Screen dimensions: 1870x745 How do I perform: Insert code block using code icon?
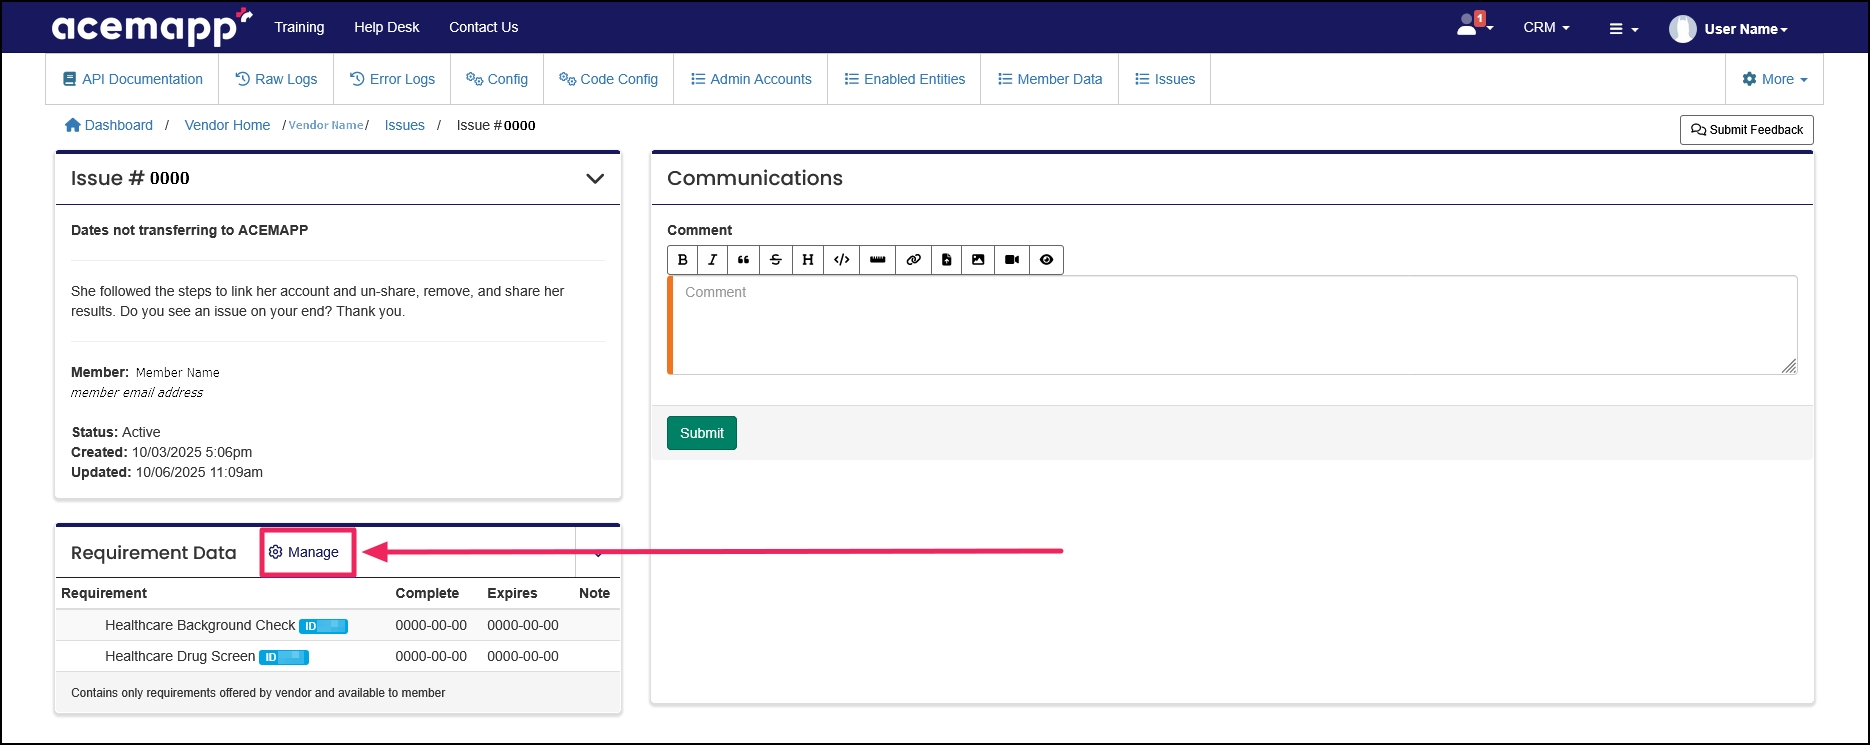pyautogui.click(x=842, y=260)
